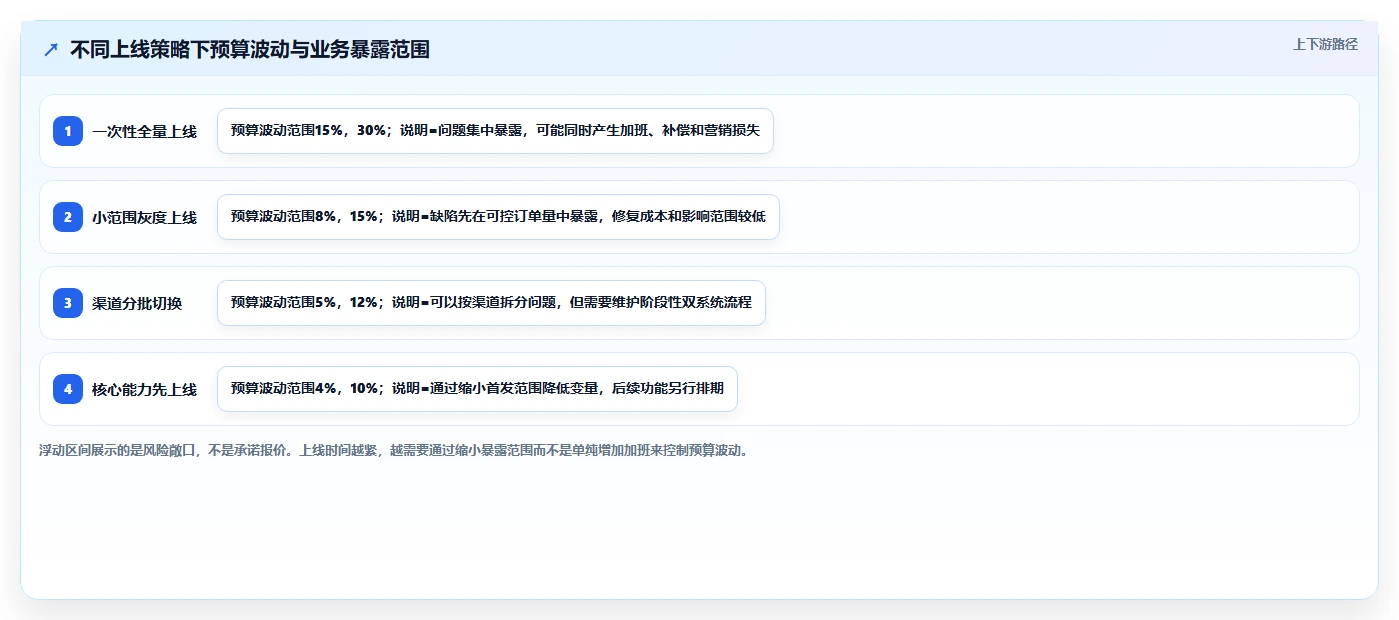The height and width of the screenshot is (620, 1399).
Task: Select the 渠道分批切换 strategy label
Action: point(137,303)
